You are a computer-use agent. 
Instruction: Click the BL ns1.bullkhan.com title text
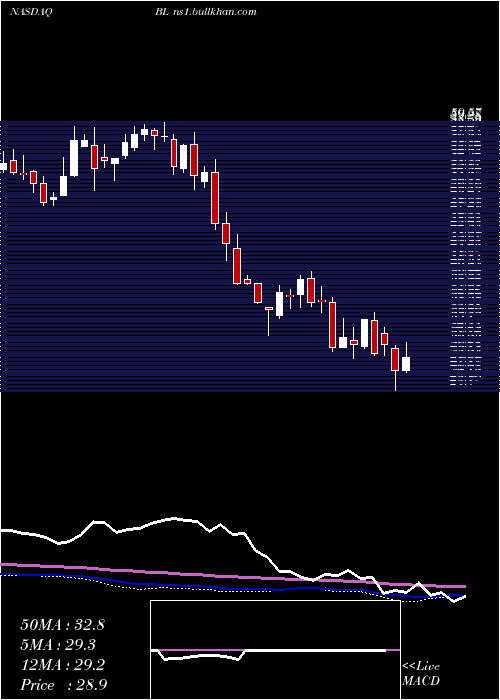click(206, 12)
